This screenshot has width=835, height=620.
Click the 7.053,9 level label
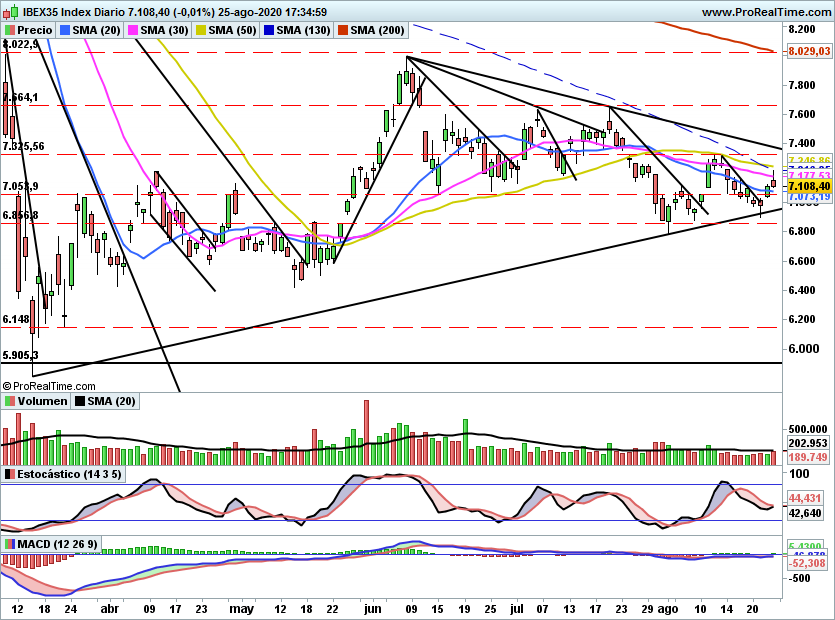point(20,186)
